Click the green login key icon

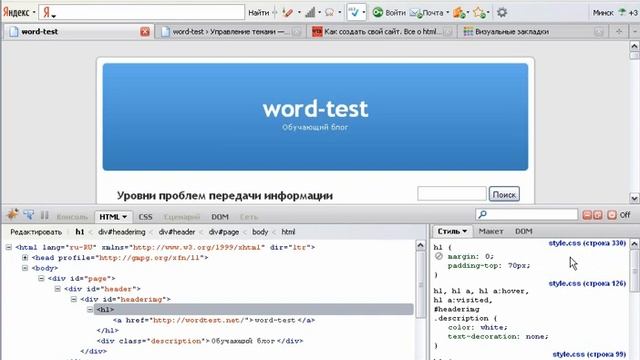coord(378,13)
